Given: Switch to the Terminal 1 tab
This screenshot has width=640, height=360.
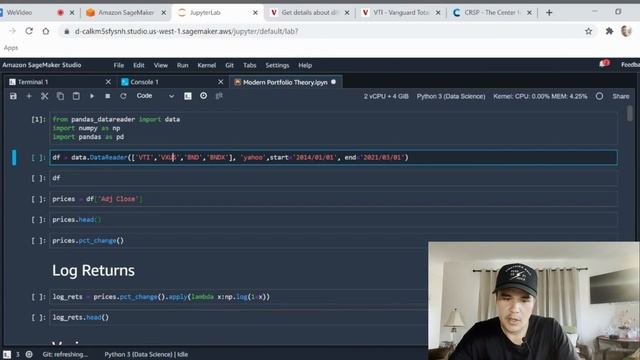Looking at the screenshot, I should click(33, 82).
